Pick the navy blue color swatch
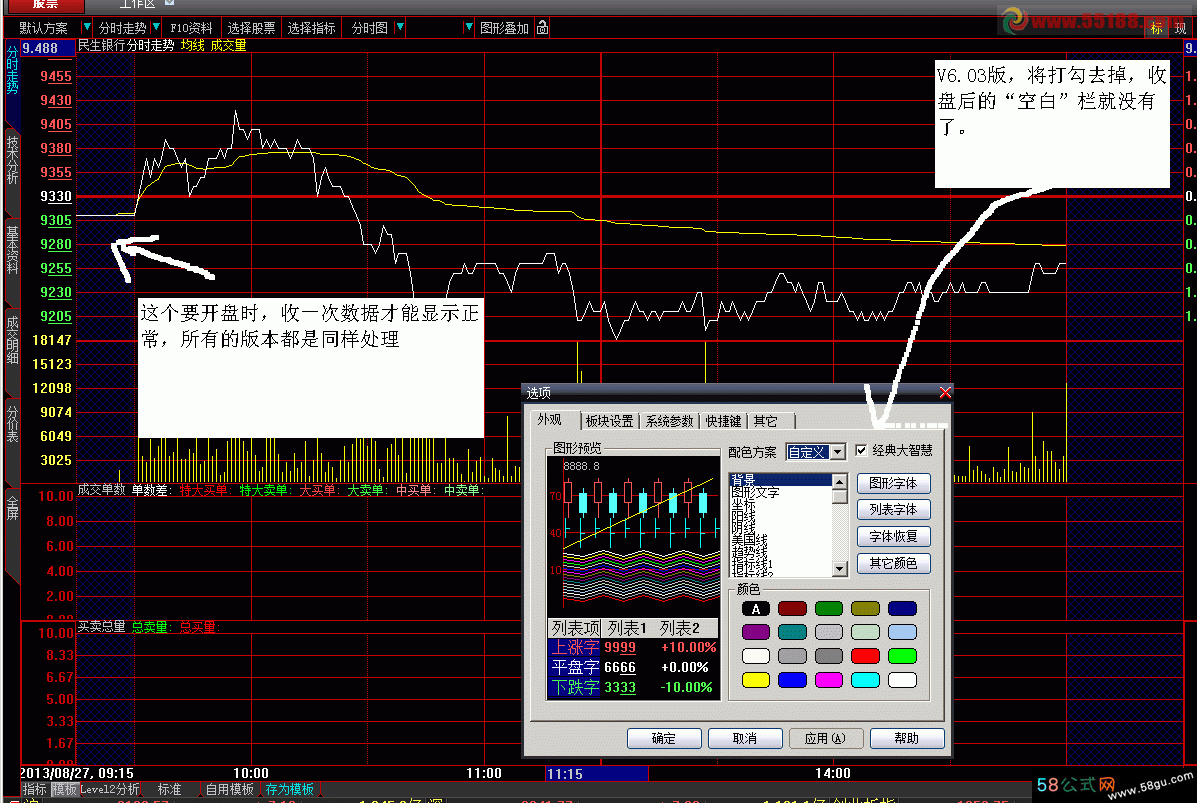Viewport: 1197px width, 803px height. tap(902, 608)
